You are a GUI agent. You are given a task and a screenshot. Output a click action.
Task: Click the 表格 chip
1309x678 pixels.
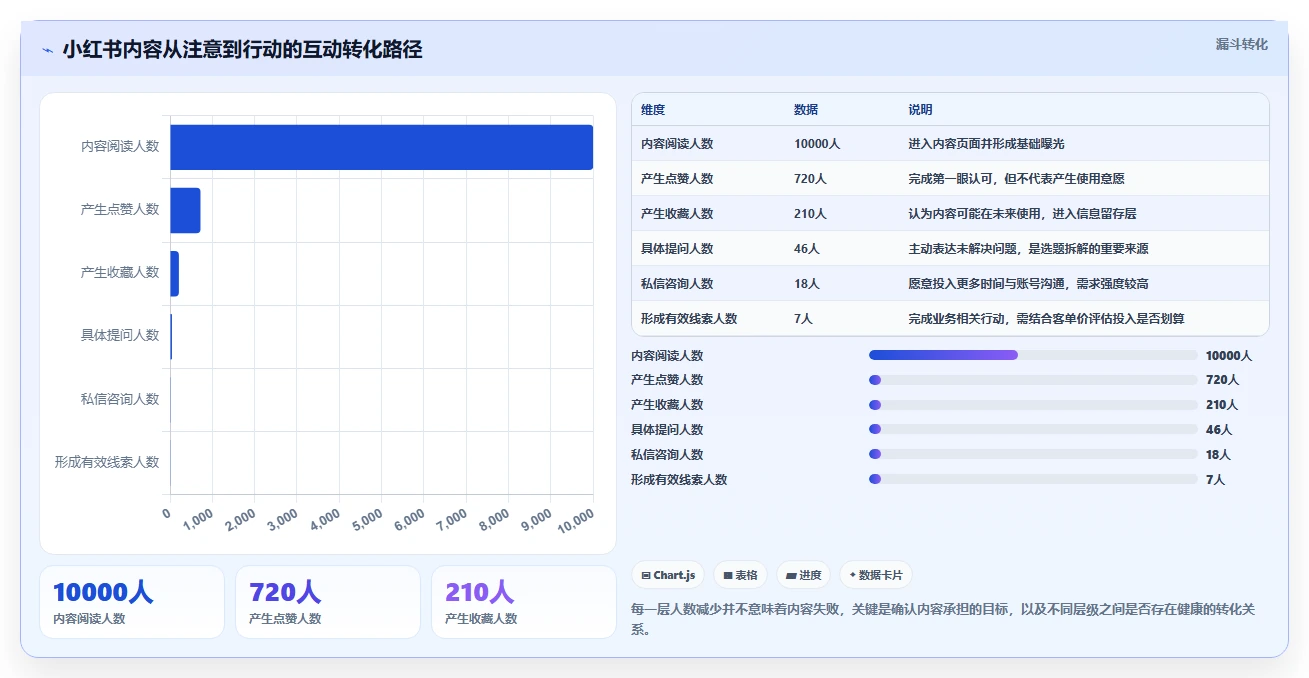click(x=740, y=575)
